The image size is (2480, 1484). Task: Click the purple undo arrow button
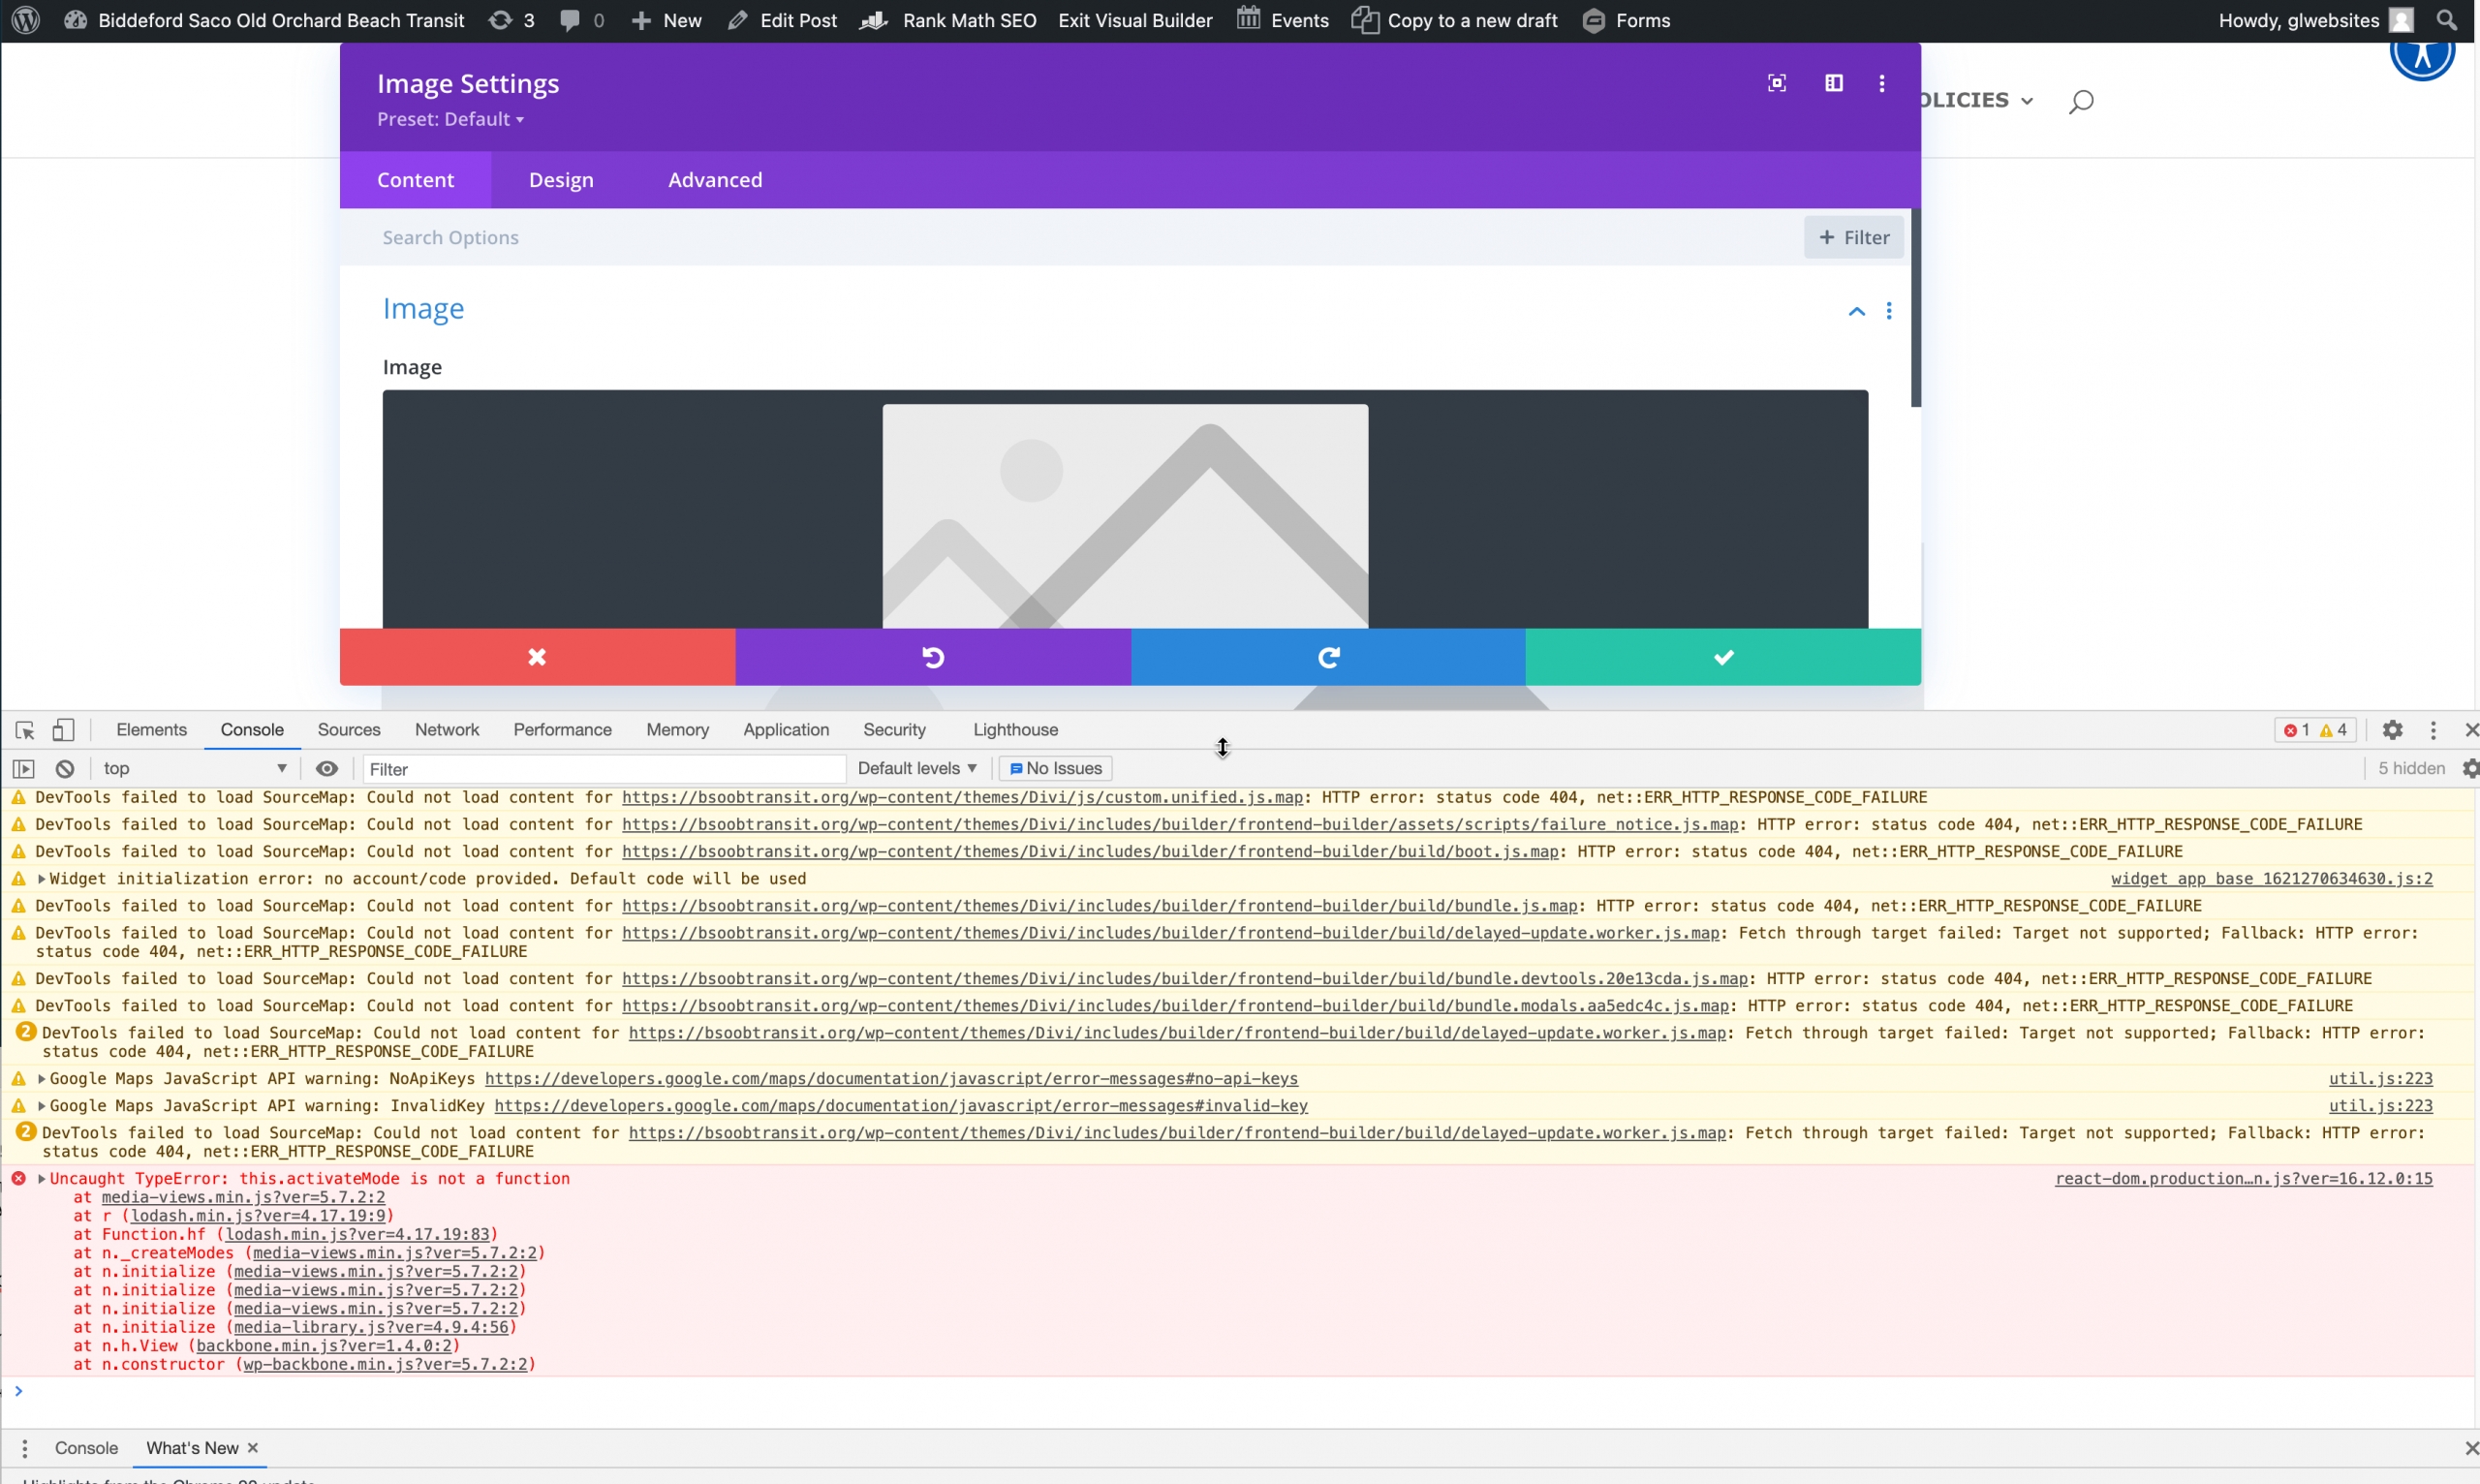click(932, 657)
